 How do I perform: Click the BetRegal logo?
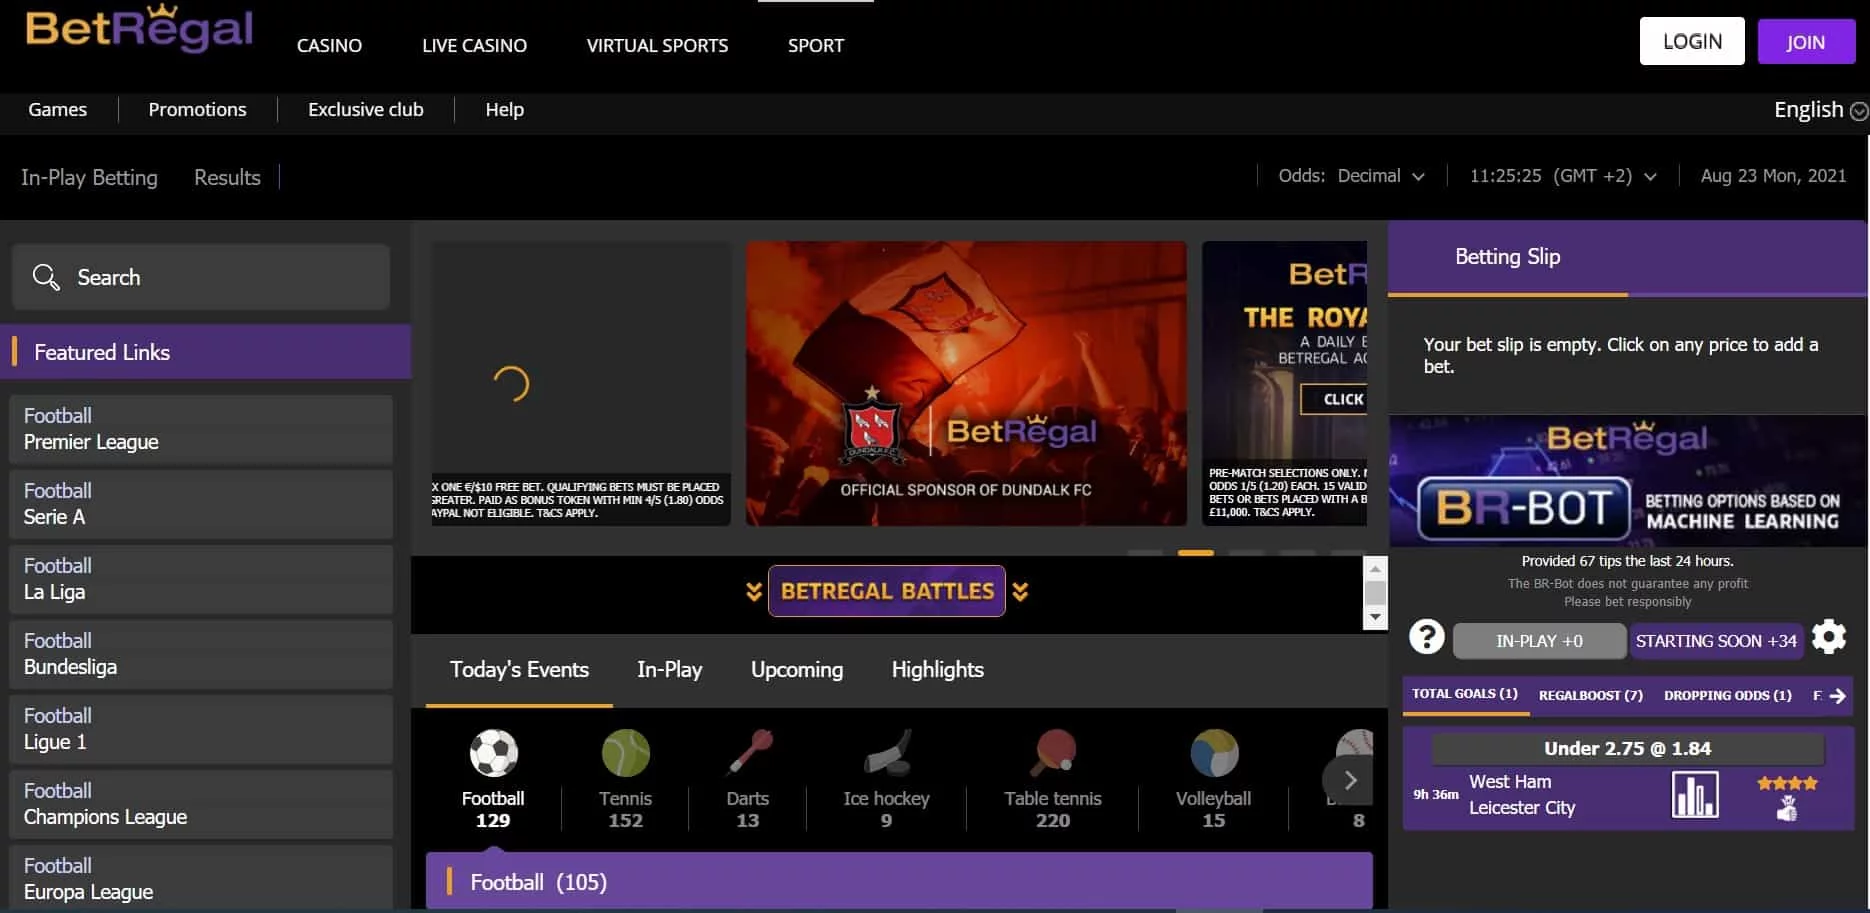[139, 28]
